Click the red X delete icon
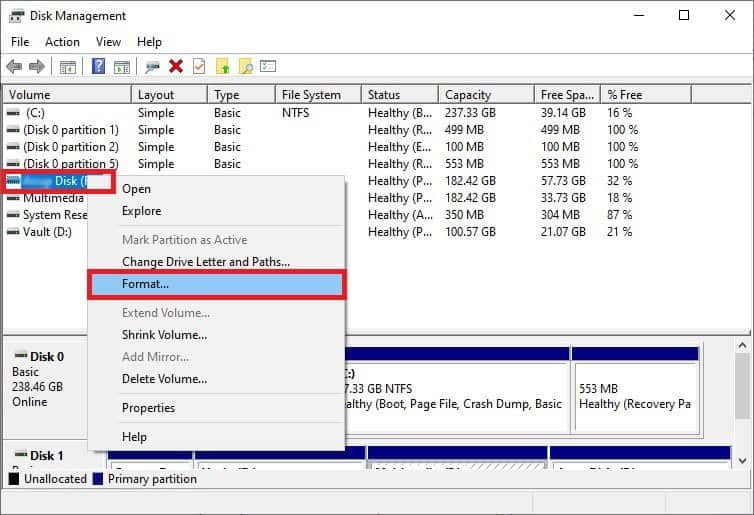 (x=176, y=66)
